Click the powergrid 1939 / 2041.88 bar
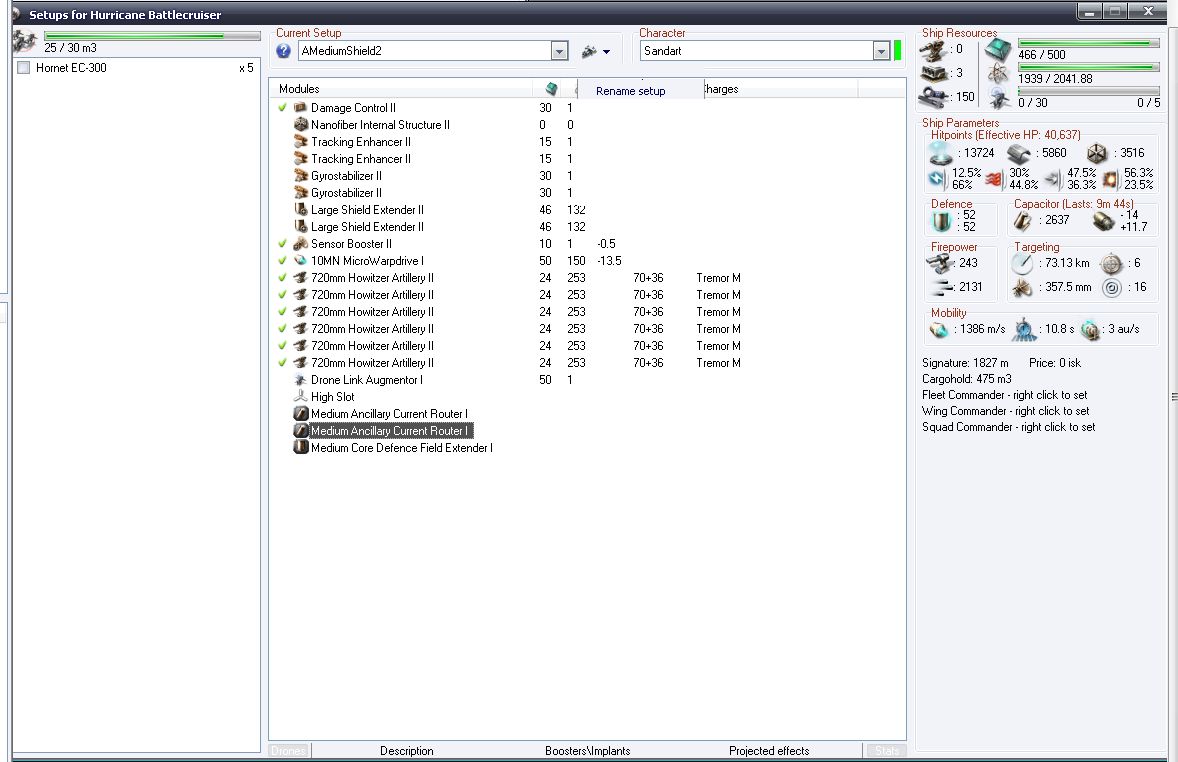This screenshot has height=762, width=1178. click(x=1089, y=68)
